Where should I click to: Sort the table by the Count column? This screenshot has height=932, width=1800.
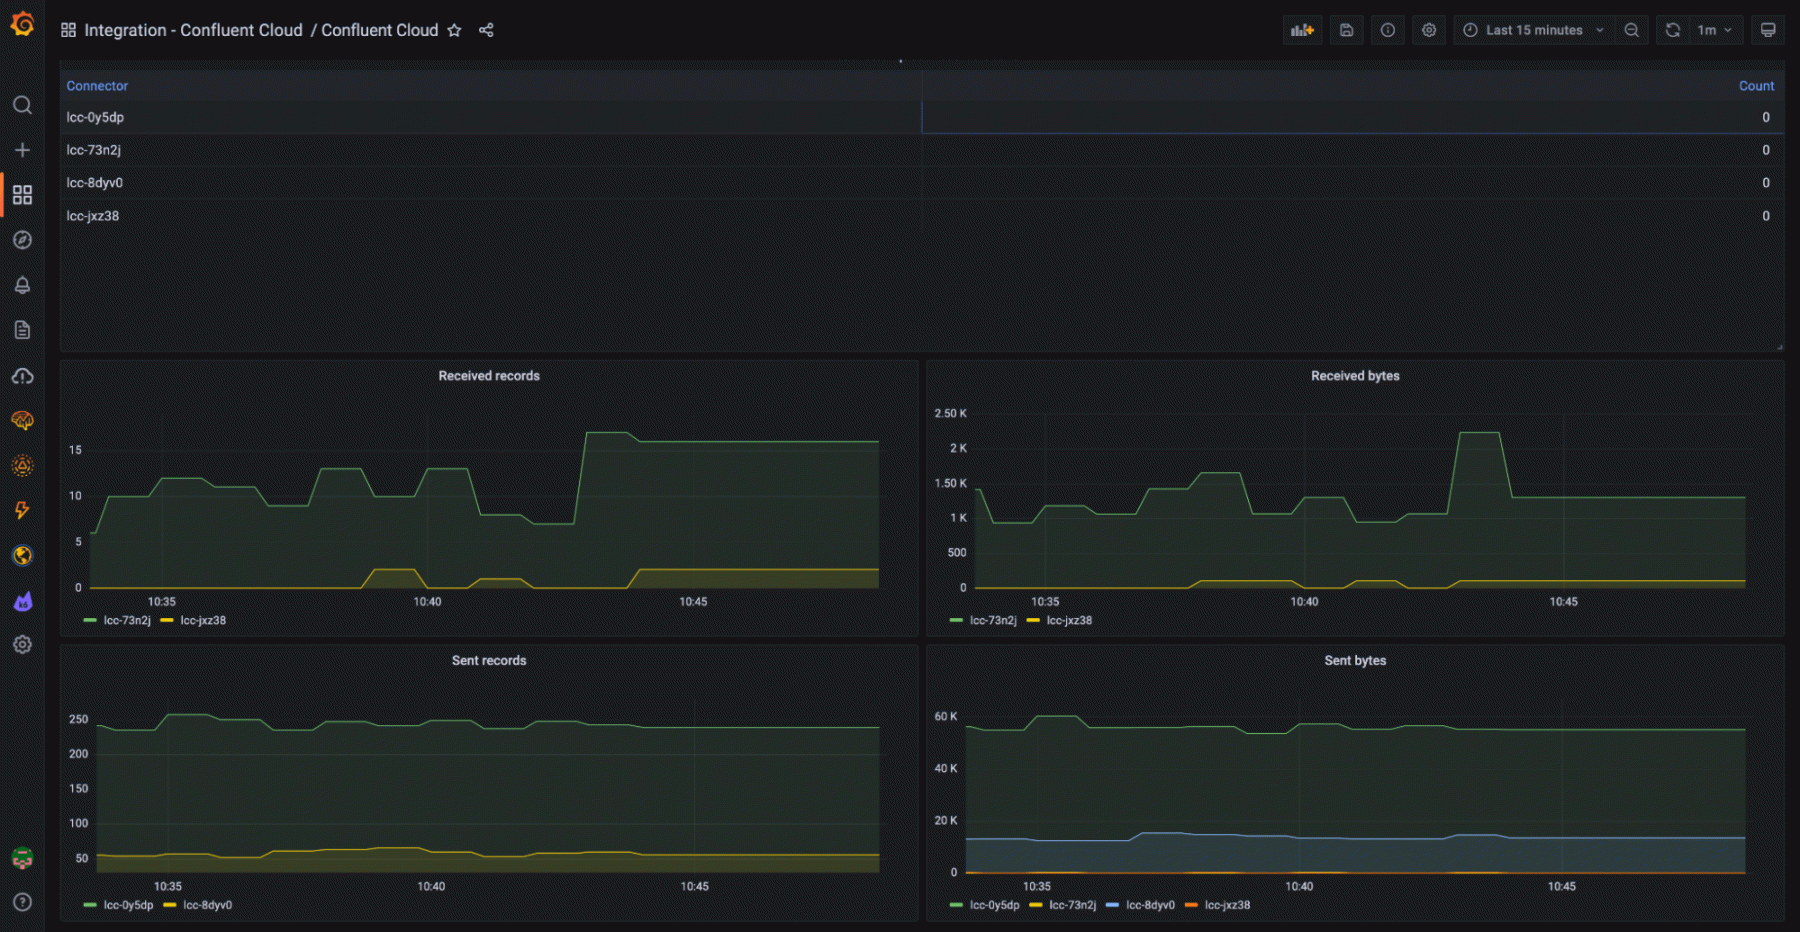pos(1756,86)
